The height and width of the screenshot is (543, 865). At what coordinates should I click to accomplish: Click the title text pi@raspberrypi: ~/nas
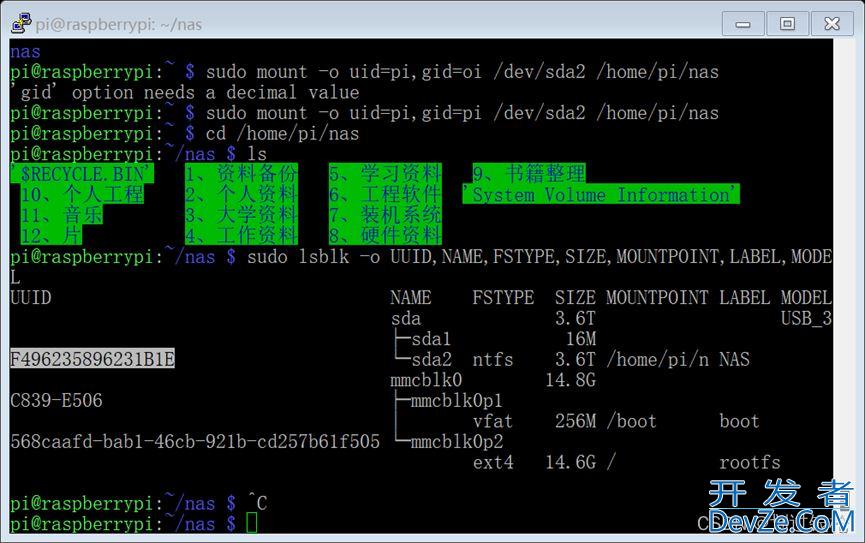pyautogui.click(x=119, y=24)
